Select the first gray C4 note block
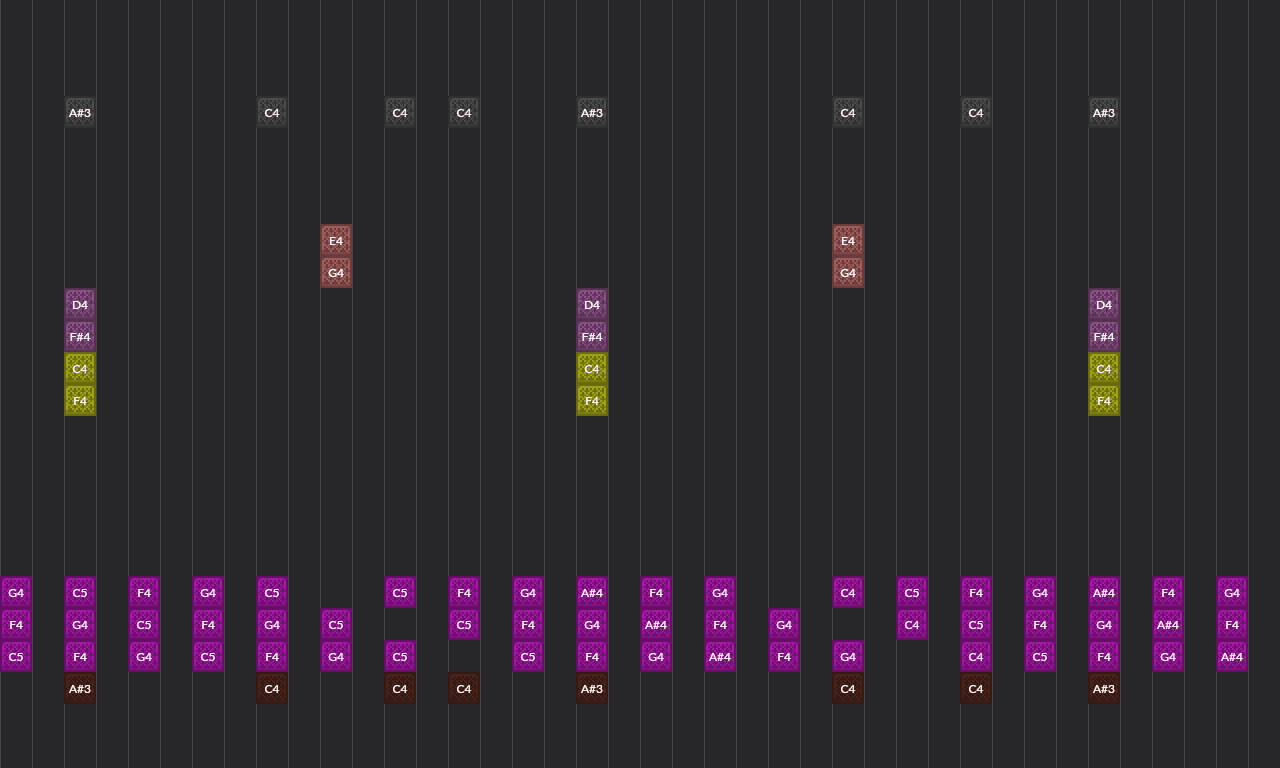 point(272,113)
